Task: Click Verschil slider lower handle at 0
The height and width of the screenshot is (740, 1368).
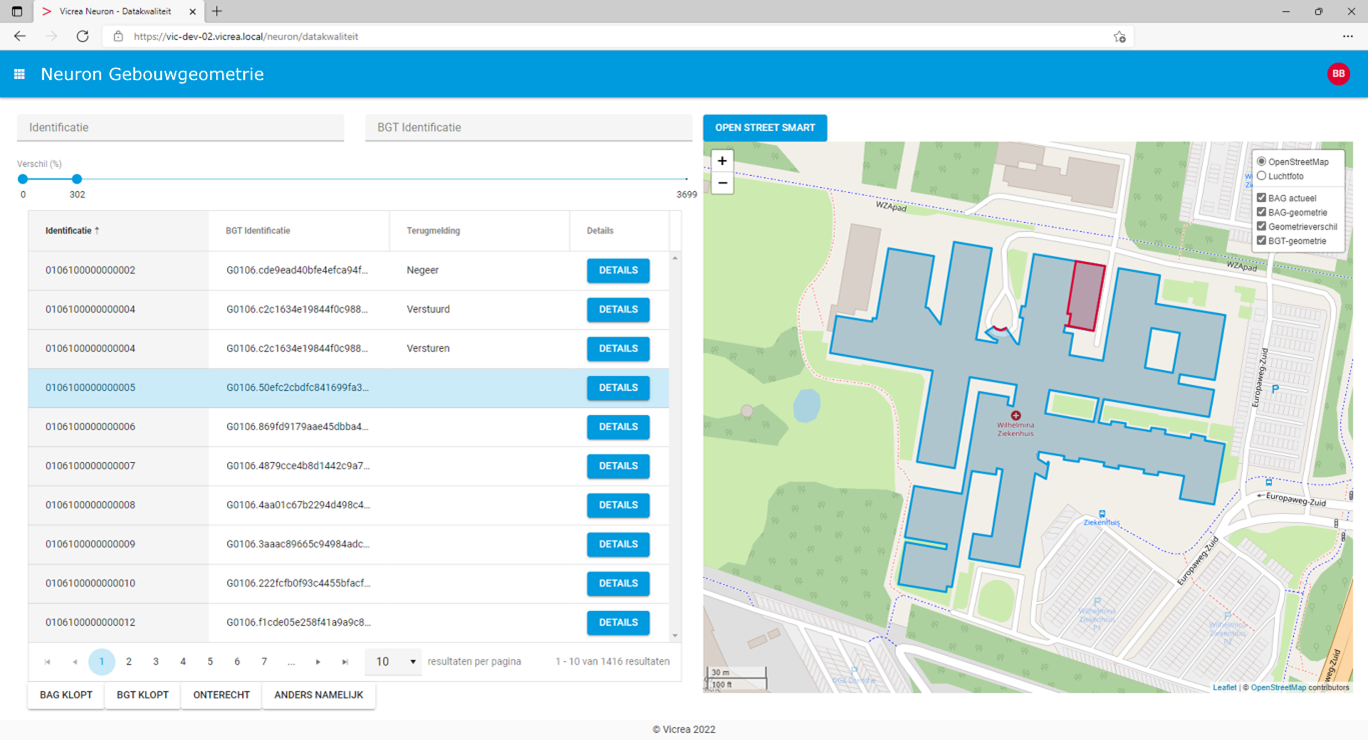Action: point(22,179)
